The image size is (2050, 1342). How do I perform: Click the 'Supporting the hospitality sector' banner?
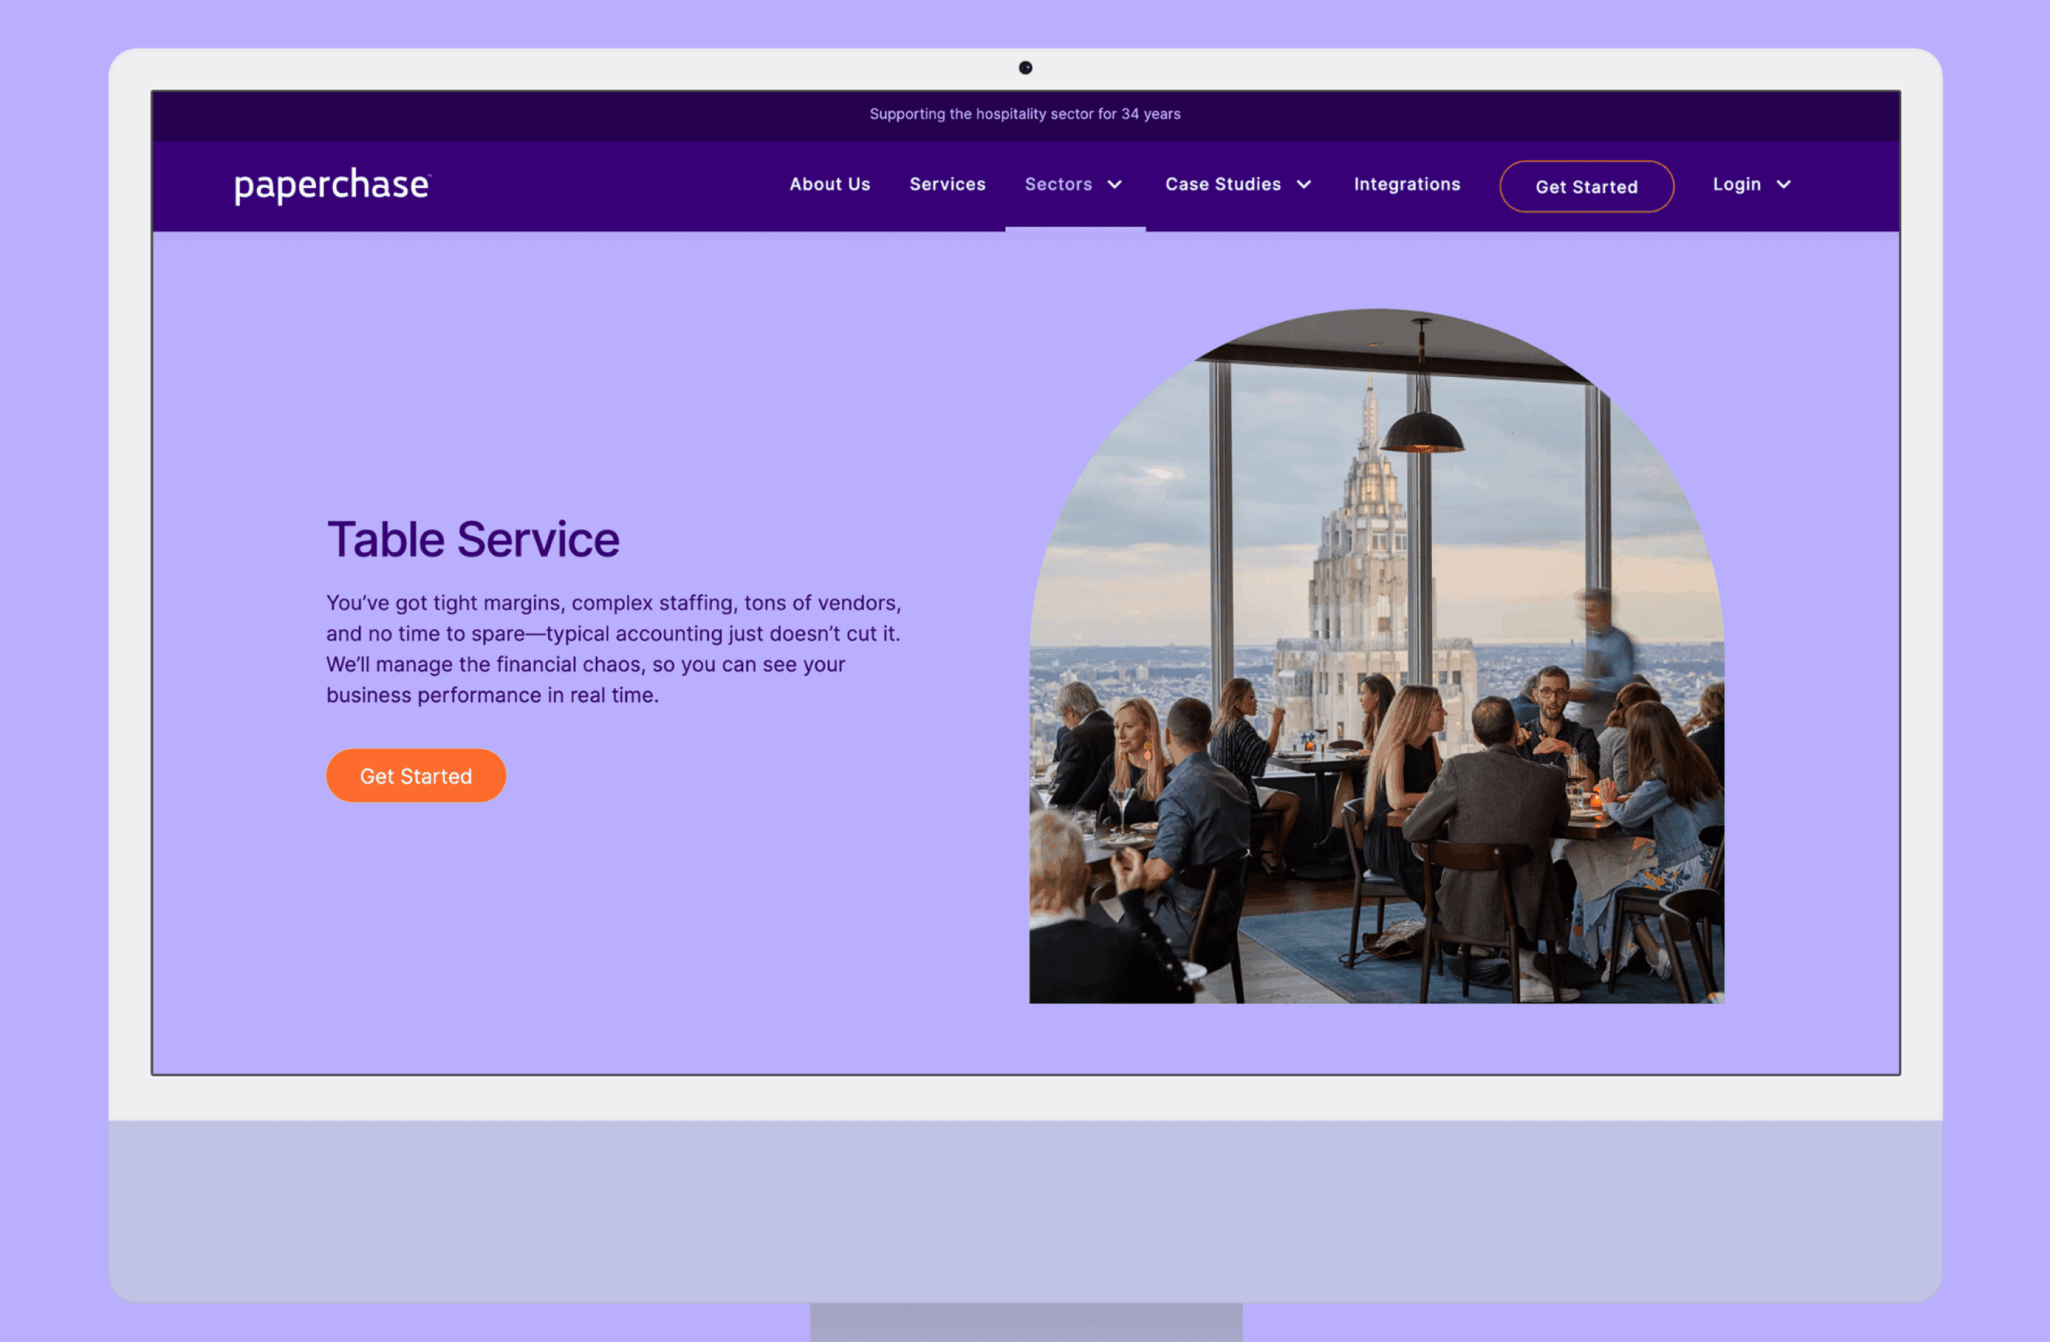point(1025,114)
